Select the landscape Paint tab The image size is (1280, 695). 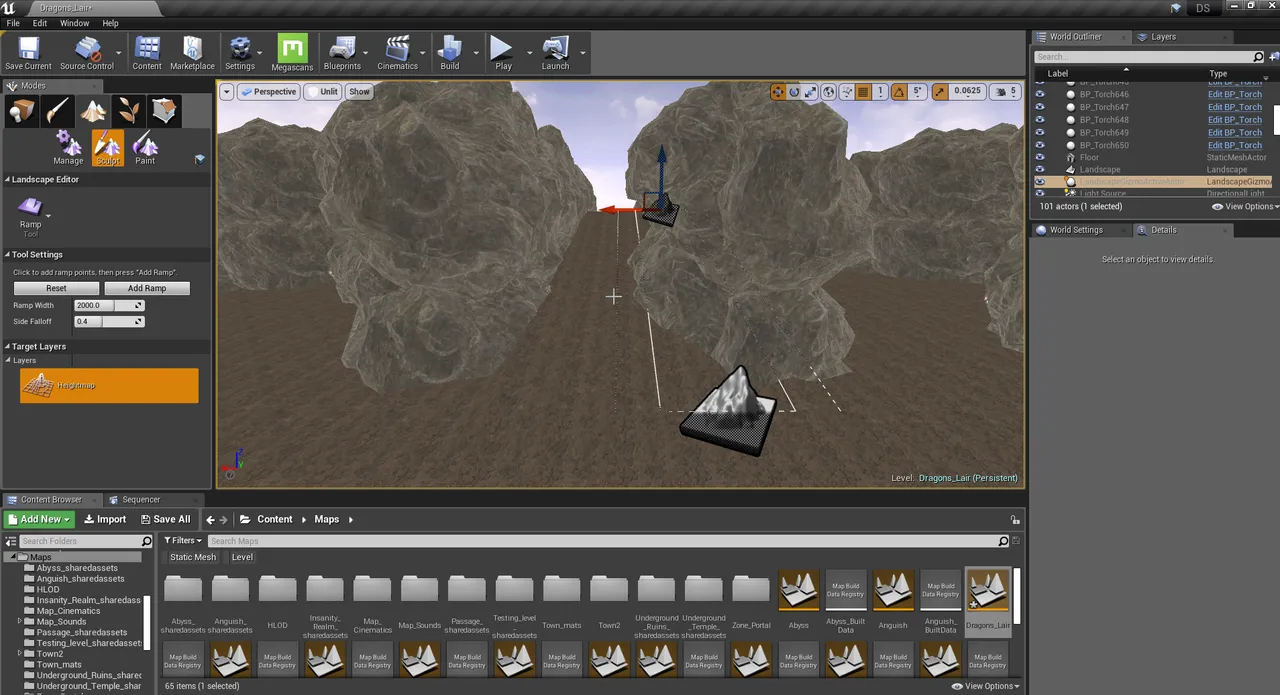[145, 147]
